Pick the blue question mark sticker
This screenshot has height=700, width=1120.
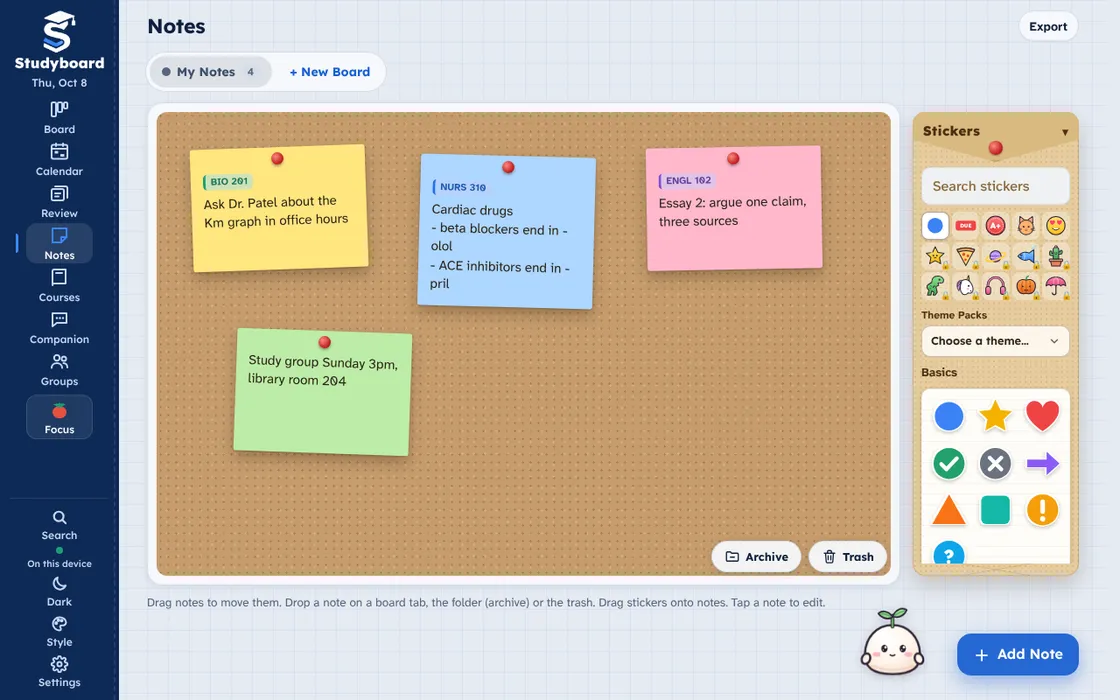pos(949,553)
